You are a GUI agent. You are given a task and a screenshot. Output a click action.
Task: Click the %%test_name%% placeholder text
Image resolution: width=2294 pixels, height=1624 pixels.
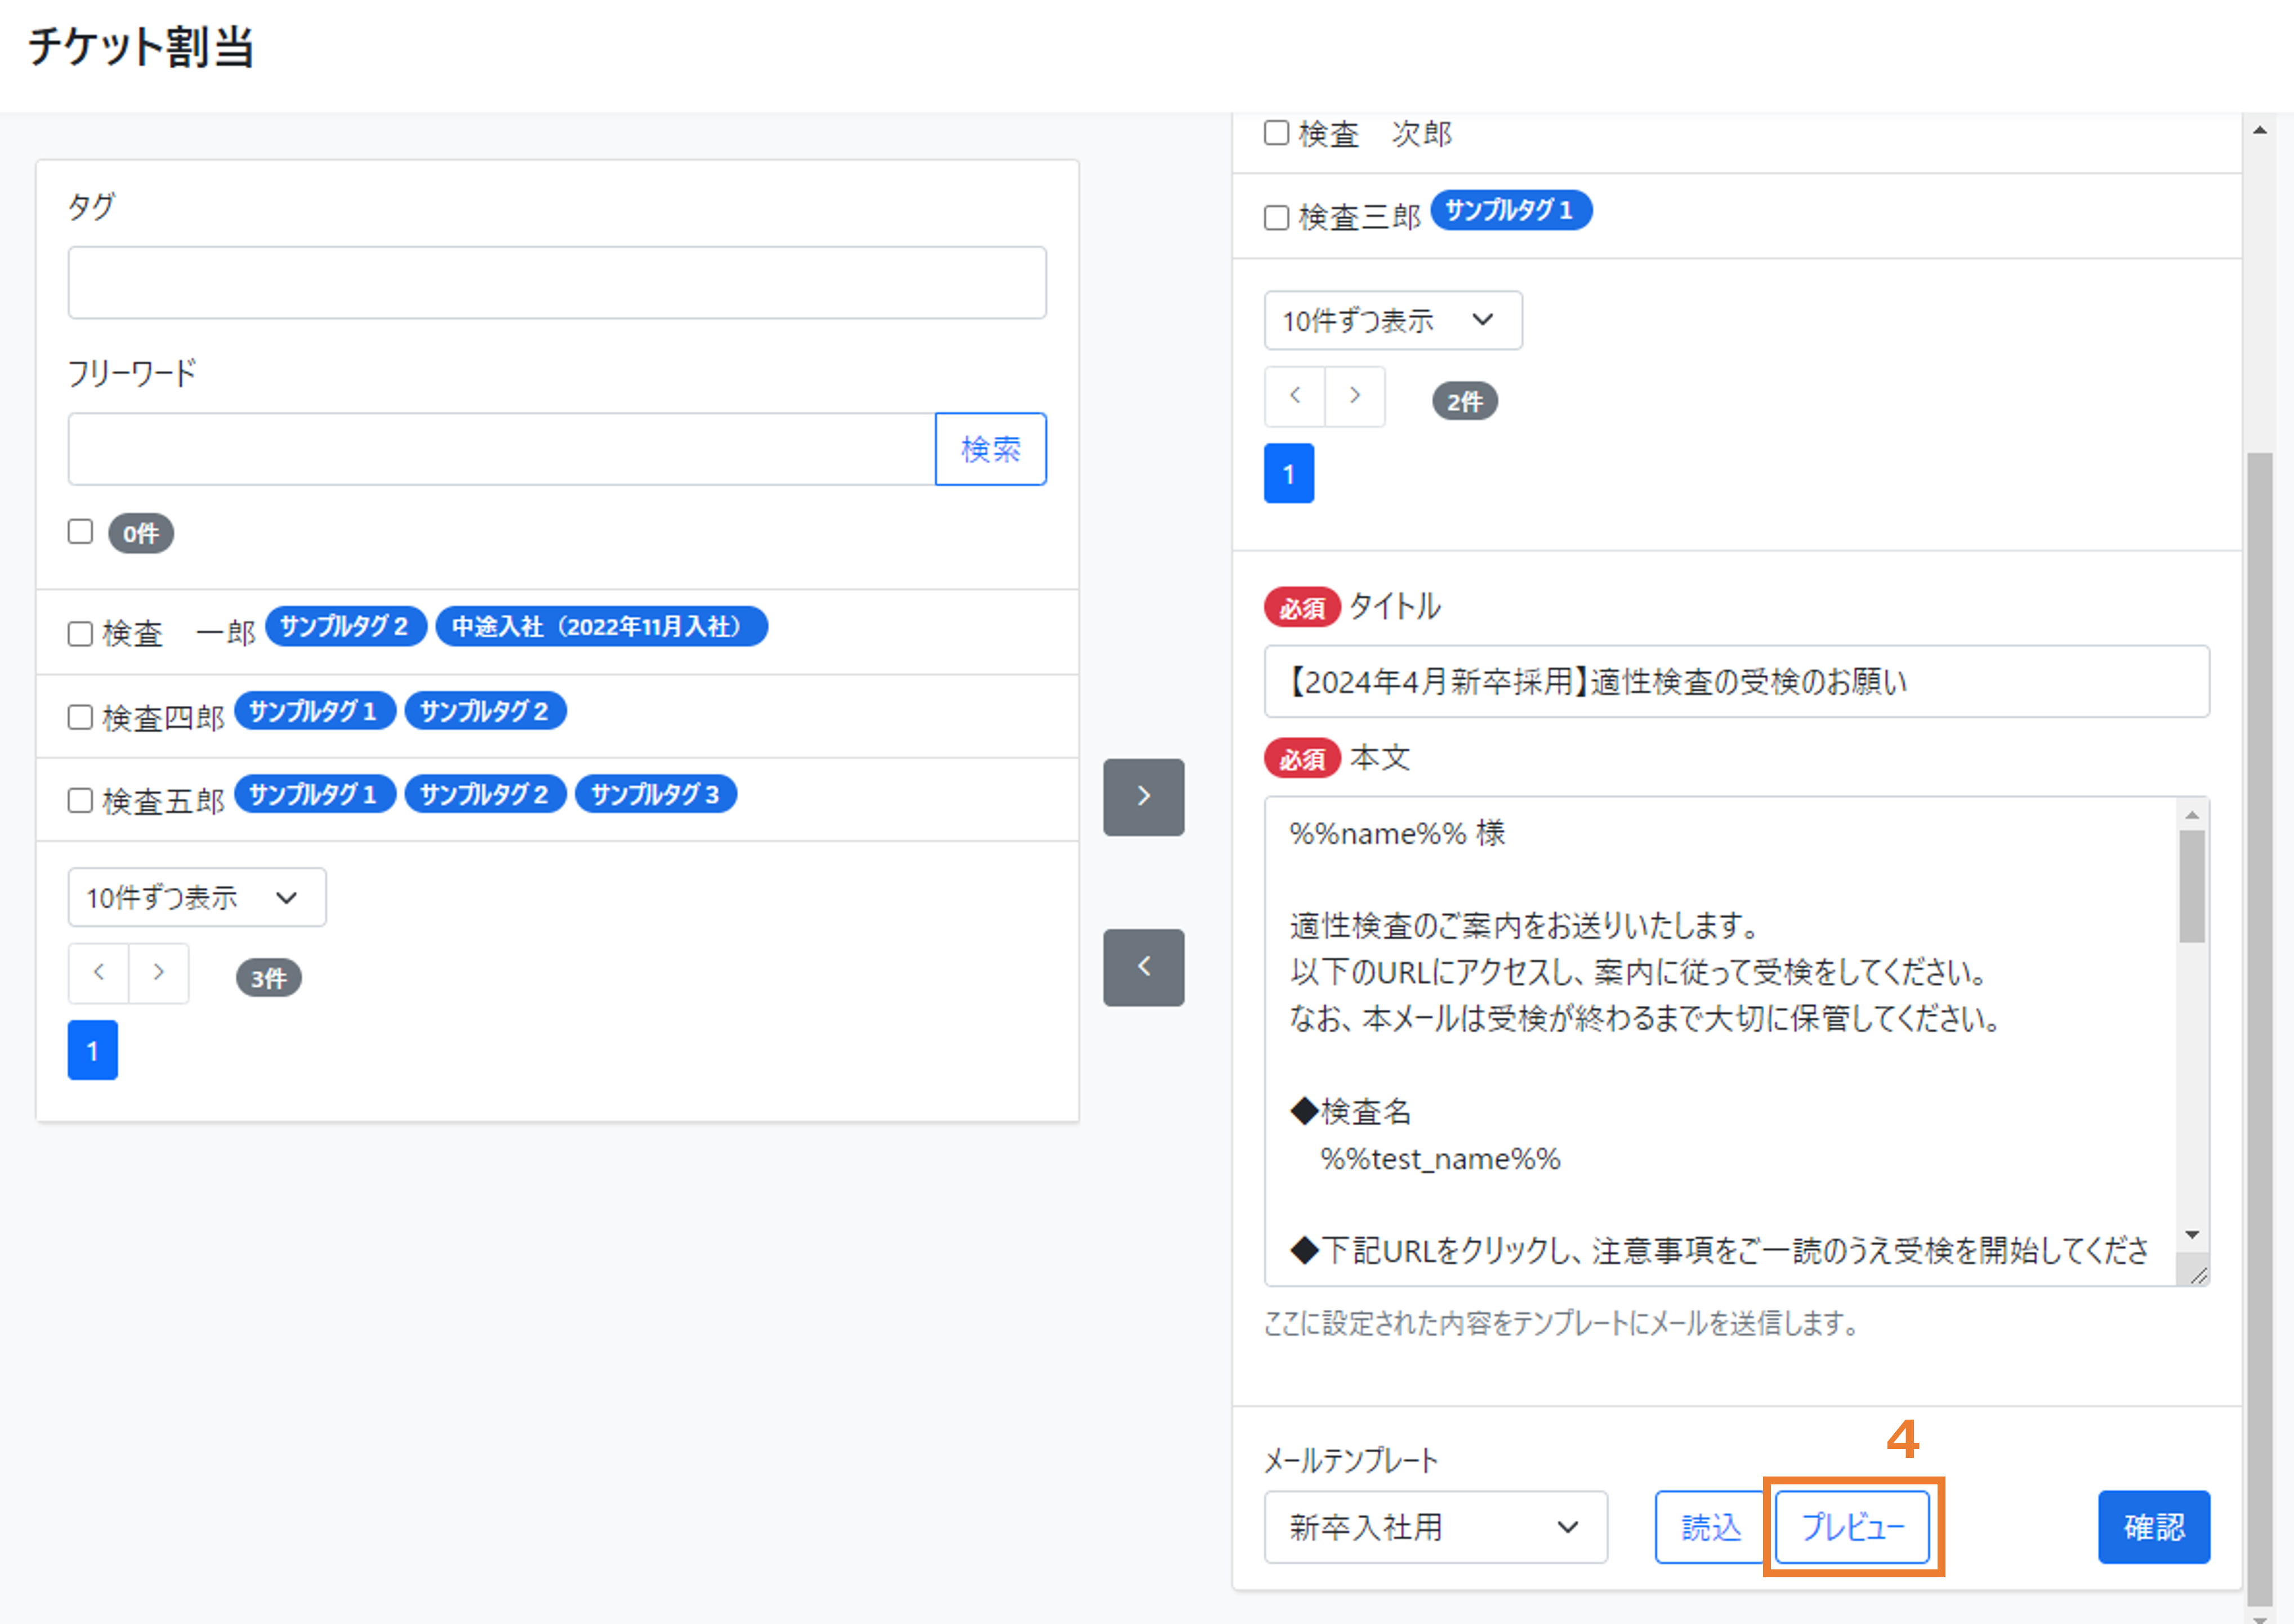coord(1440,1160)
